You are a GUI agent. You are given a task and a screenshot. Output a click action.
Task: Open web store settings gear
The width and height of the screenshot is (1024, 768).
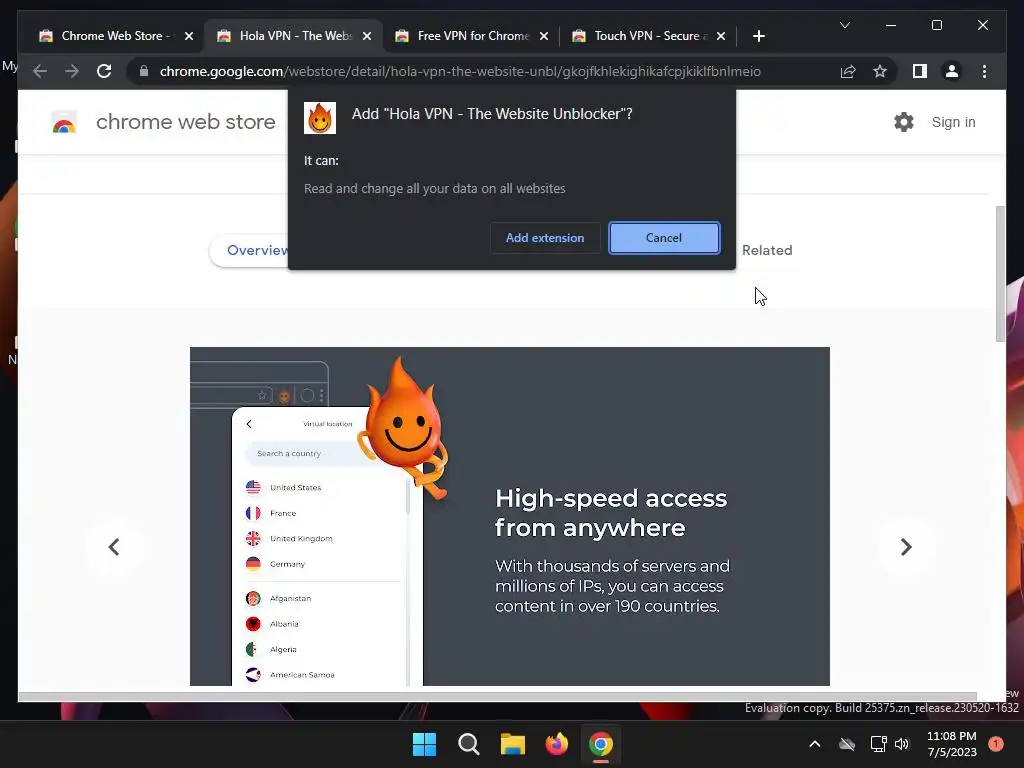(904, 122)
